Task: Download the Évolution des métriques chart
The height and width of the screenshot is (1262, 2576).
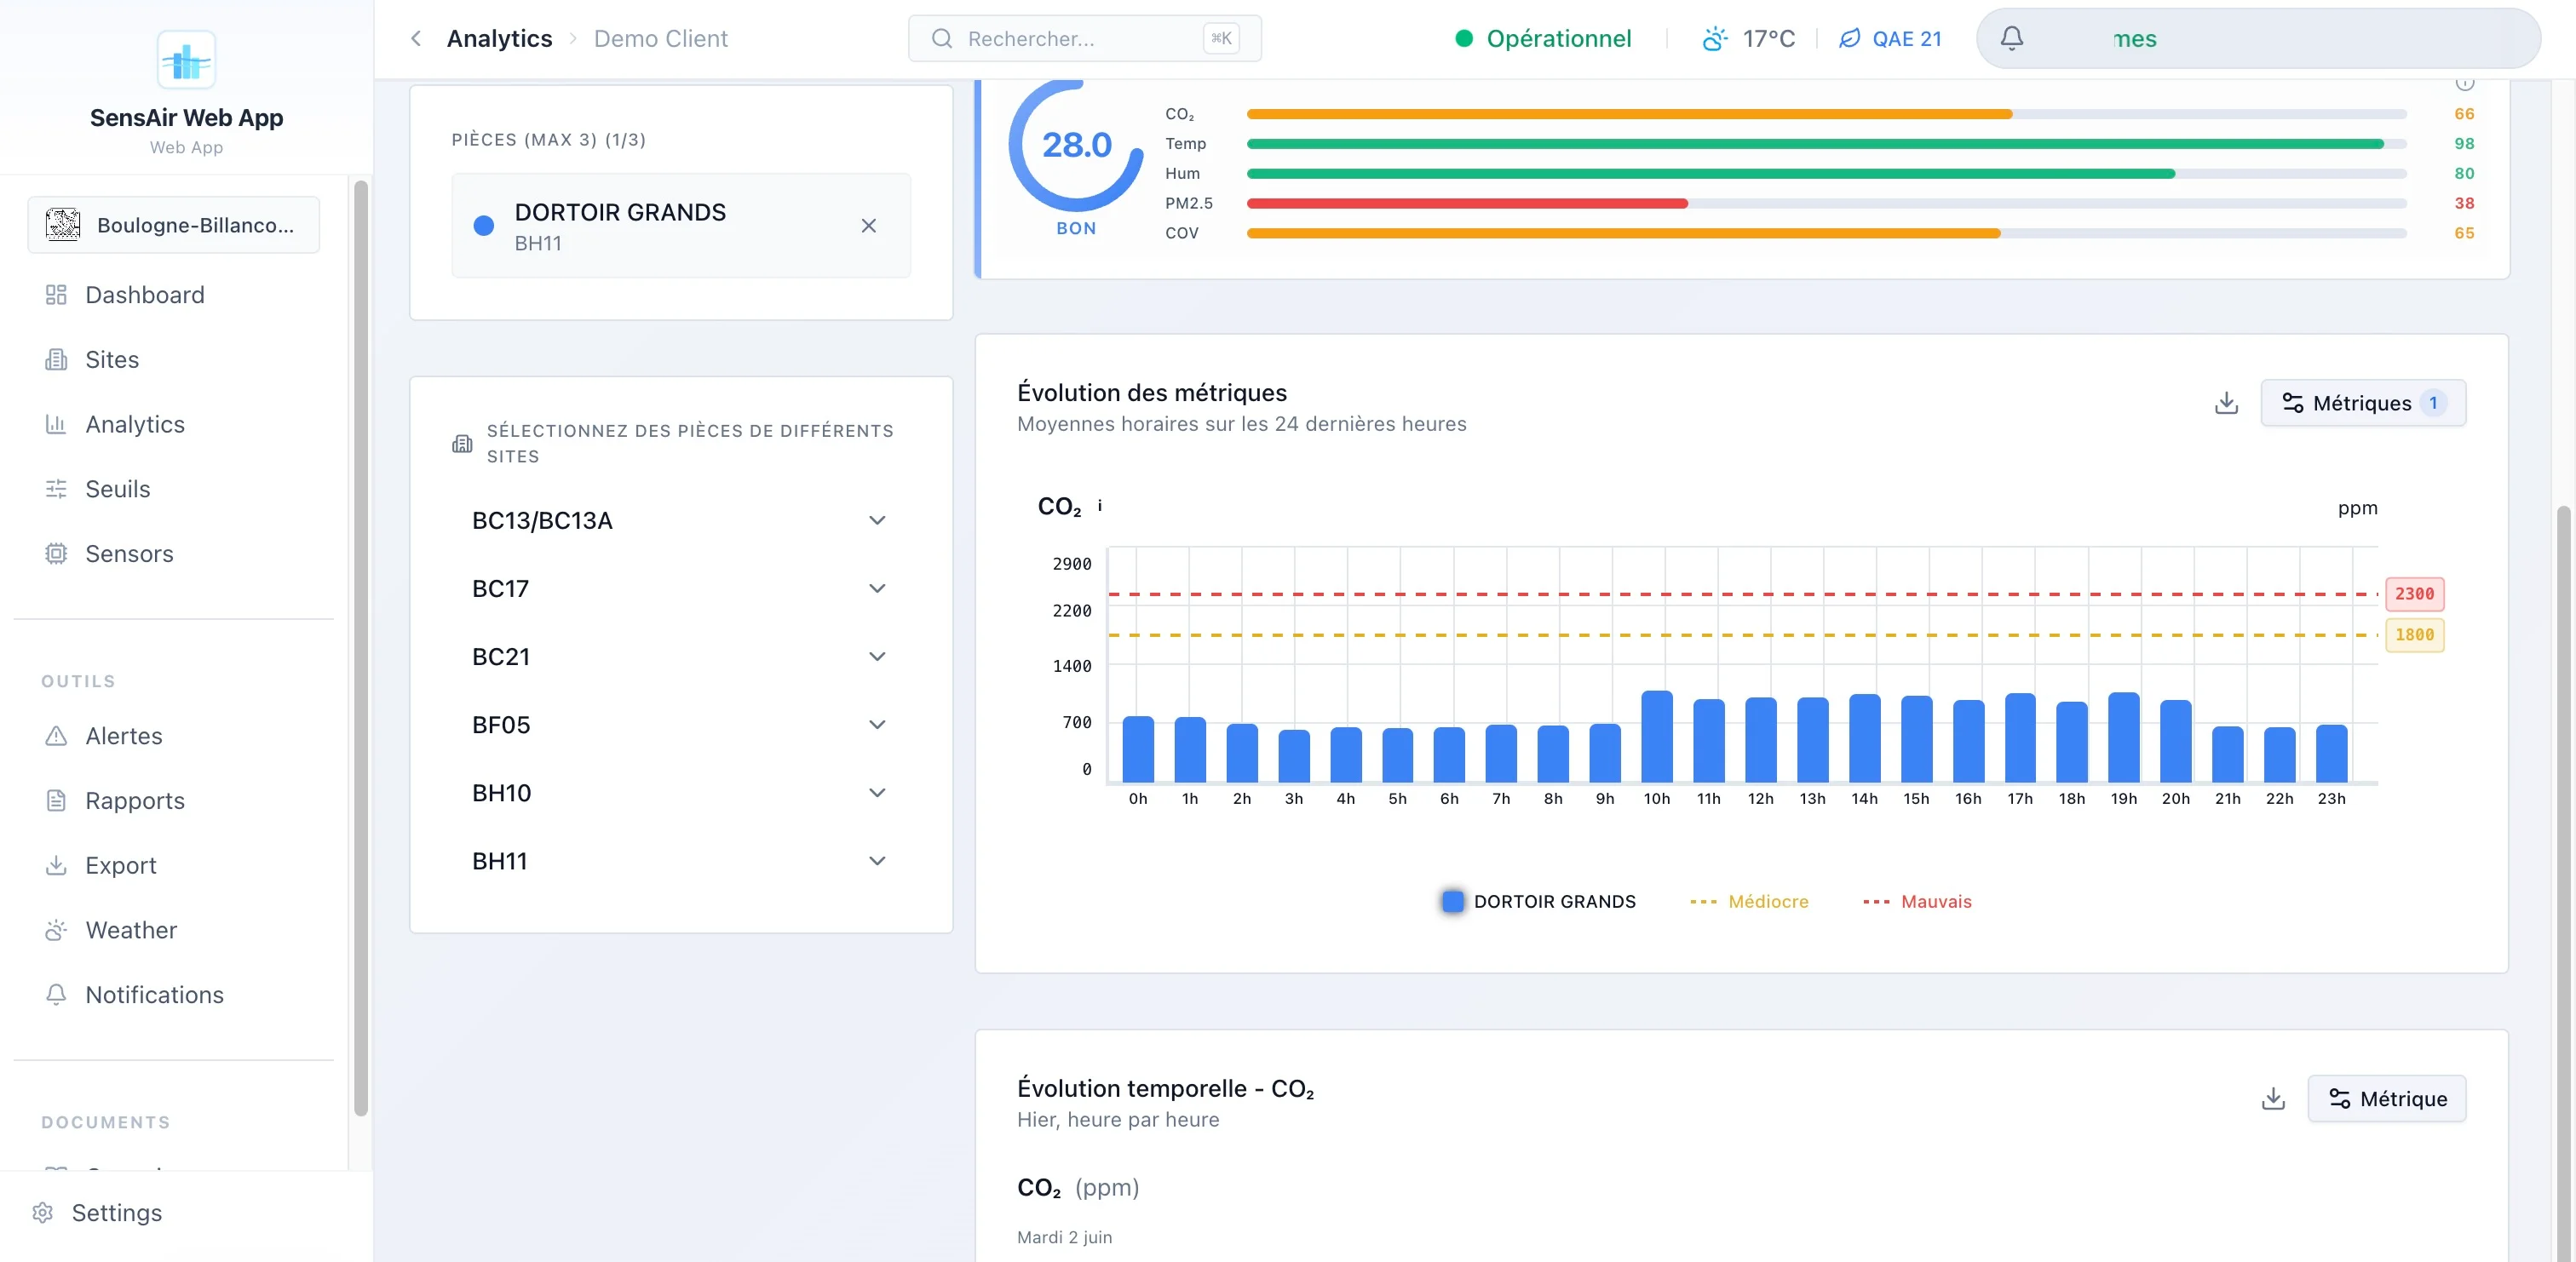Action: coord(2226,403)
